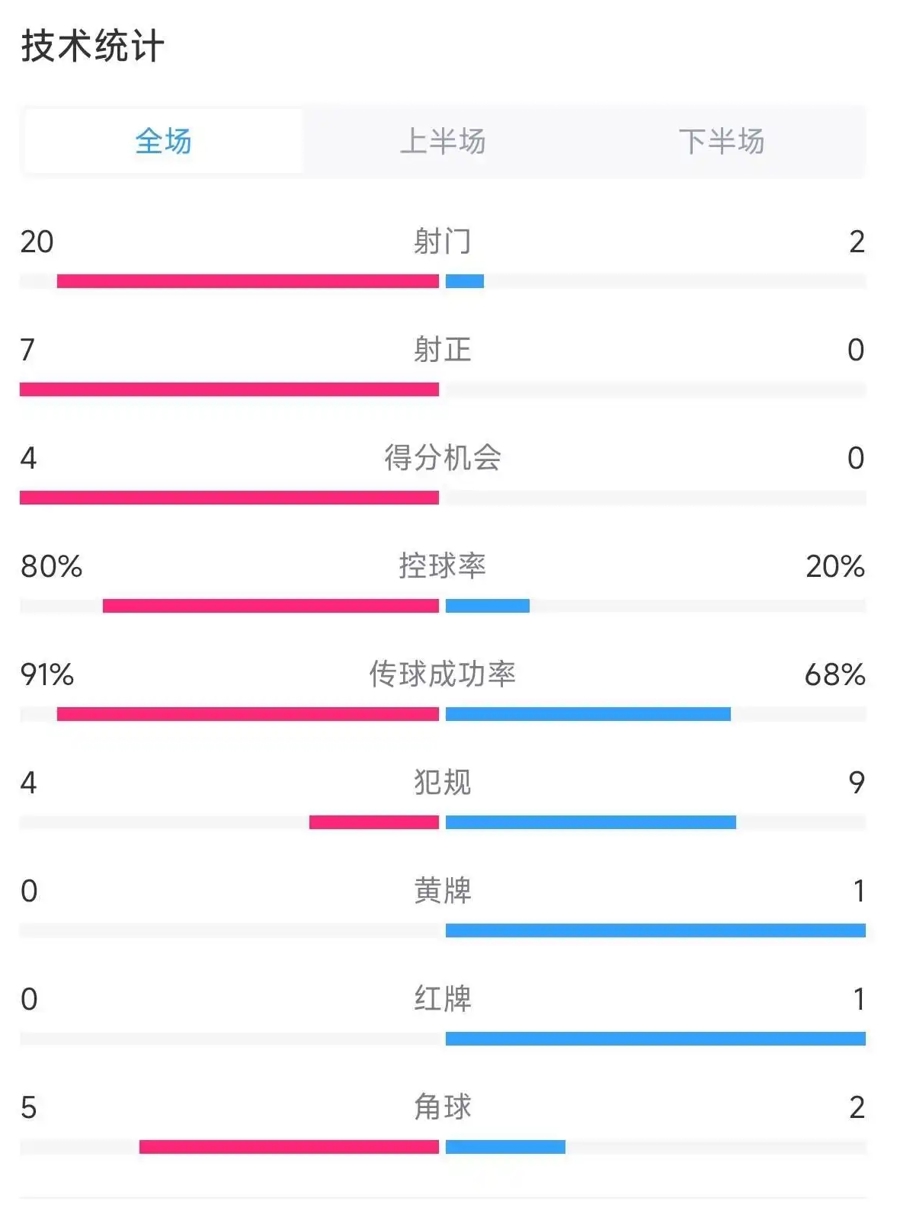Select the 全场 tab

(x=164, y=141)
